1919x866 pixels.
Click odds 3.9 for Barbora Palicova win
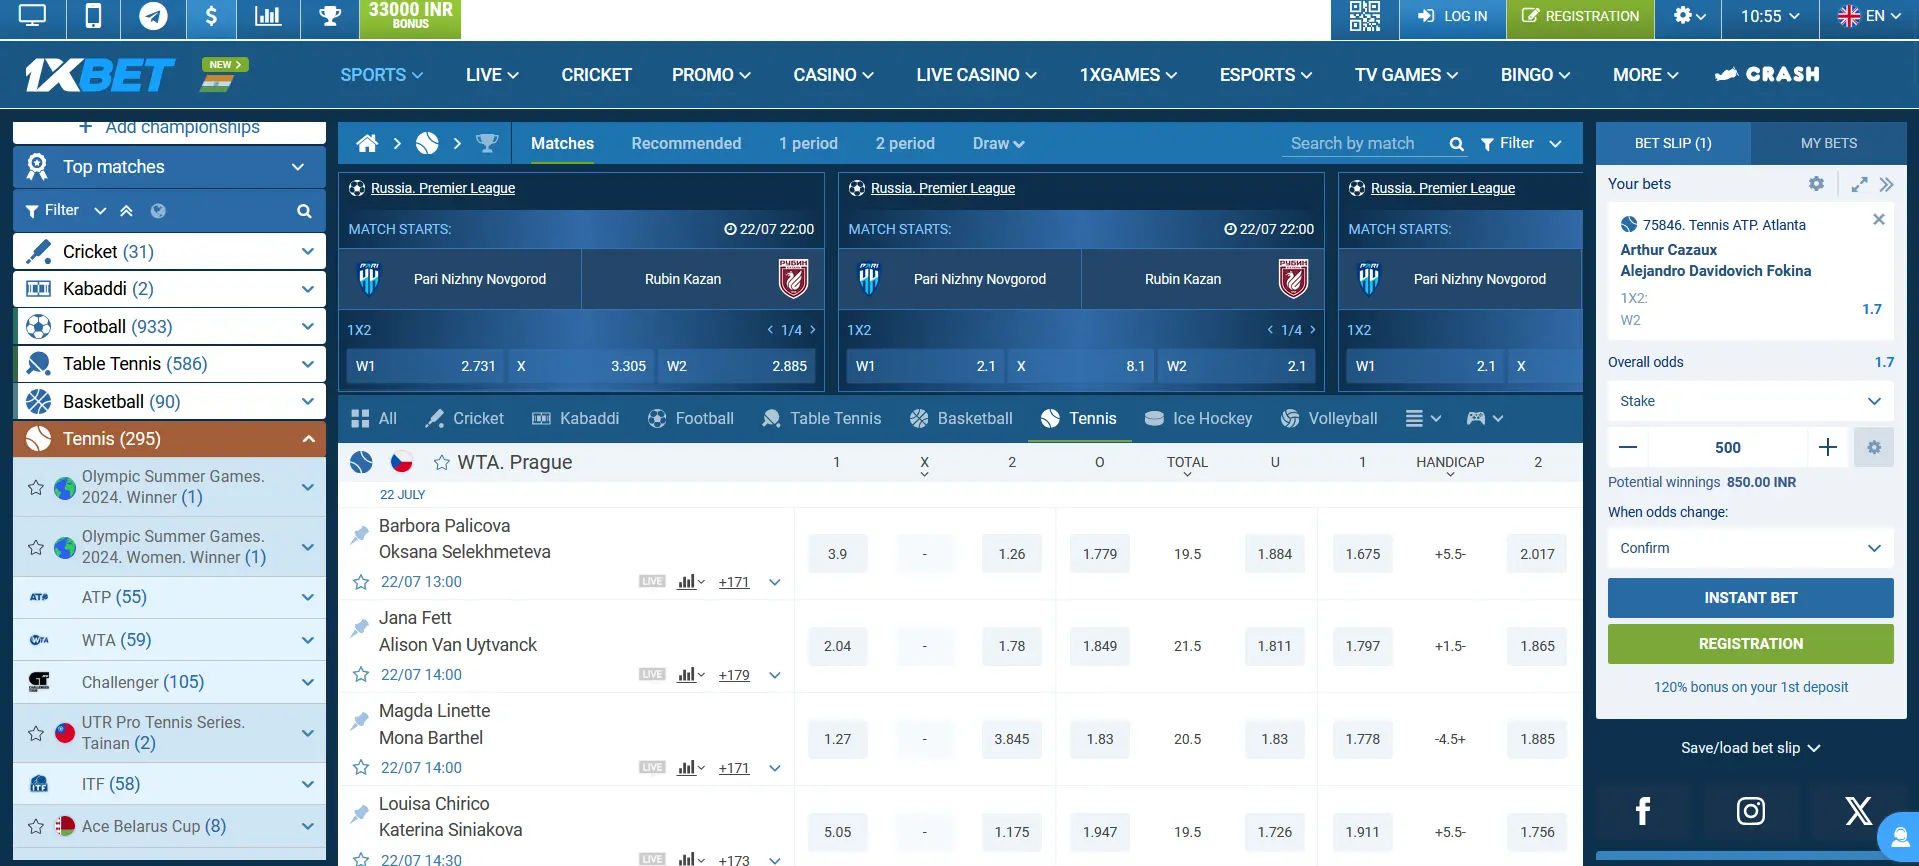pyautogui.click(x=837, y=554)
